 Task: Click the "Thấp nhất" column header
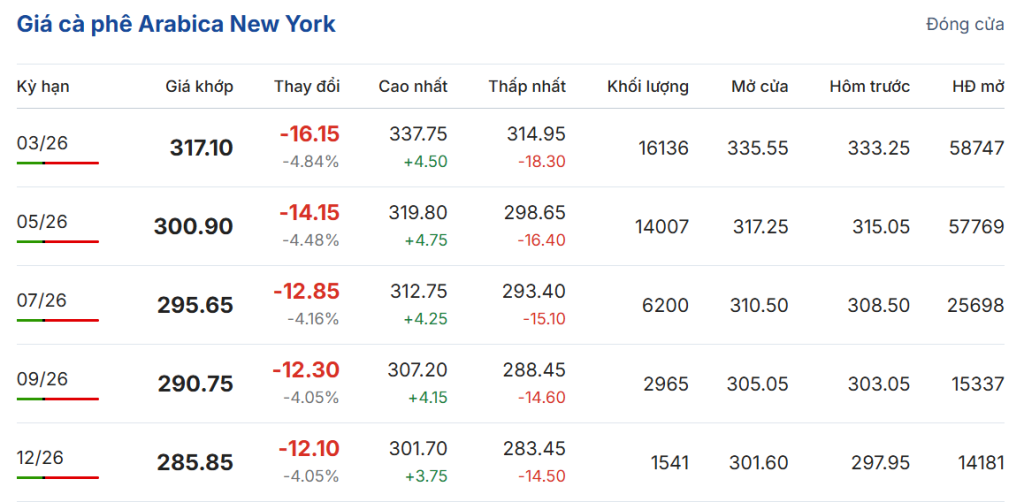click(x=527, y=87)
